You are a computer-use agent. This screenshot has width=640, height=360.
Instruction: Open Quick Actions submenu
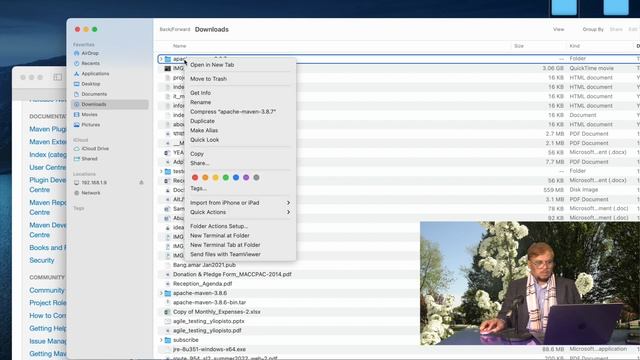(x=240, y=212)
